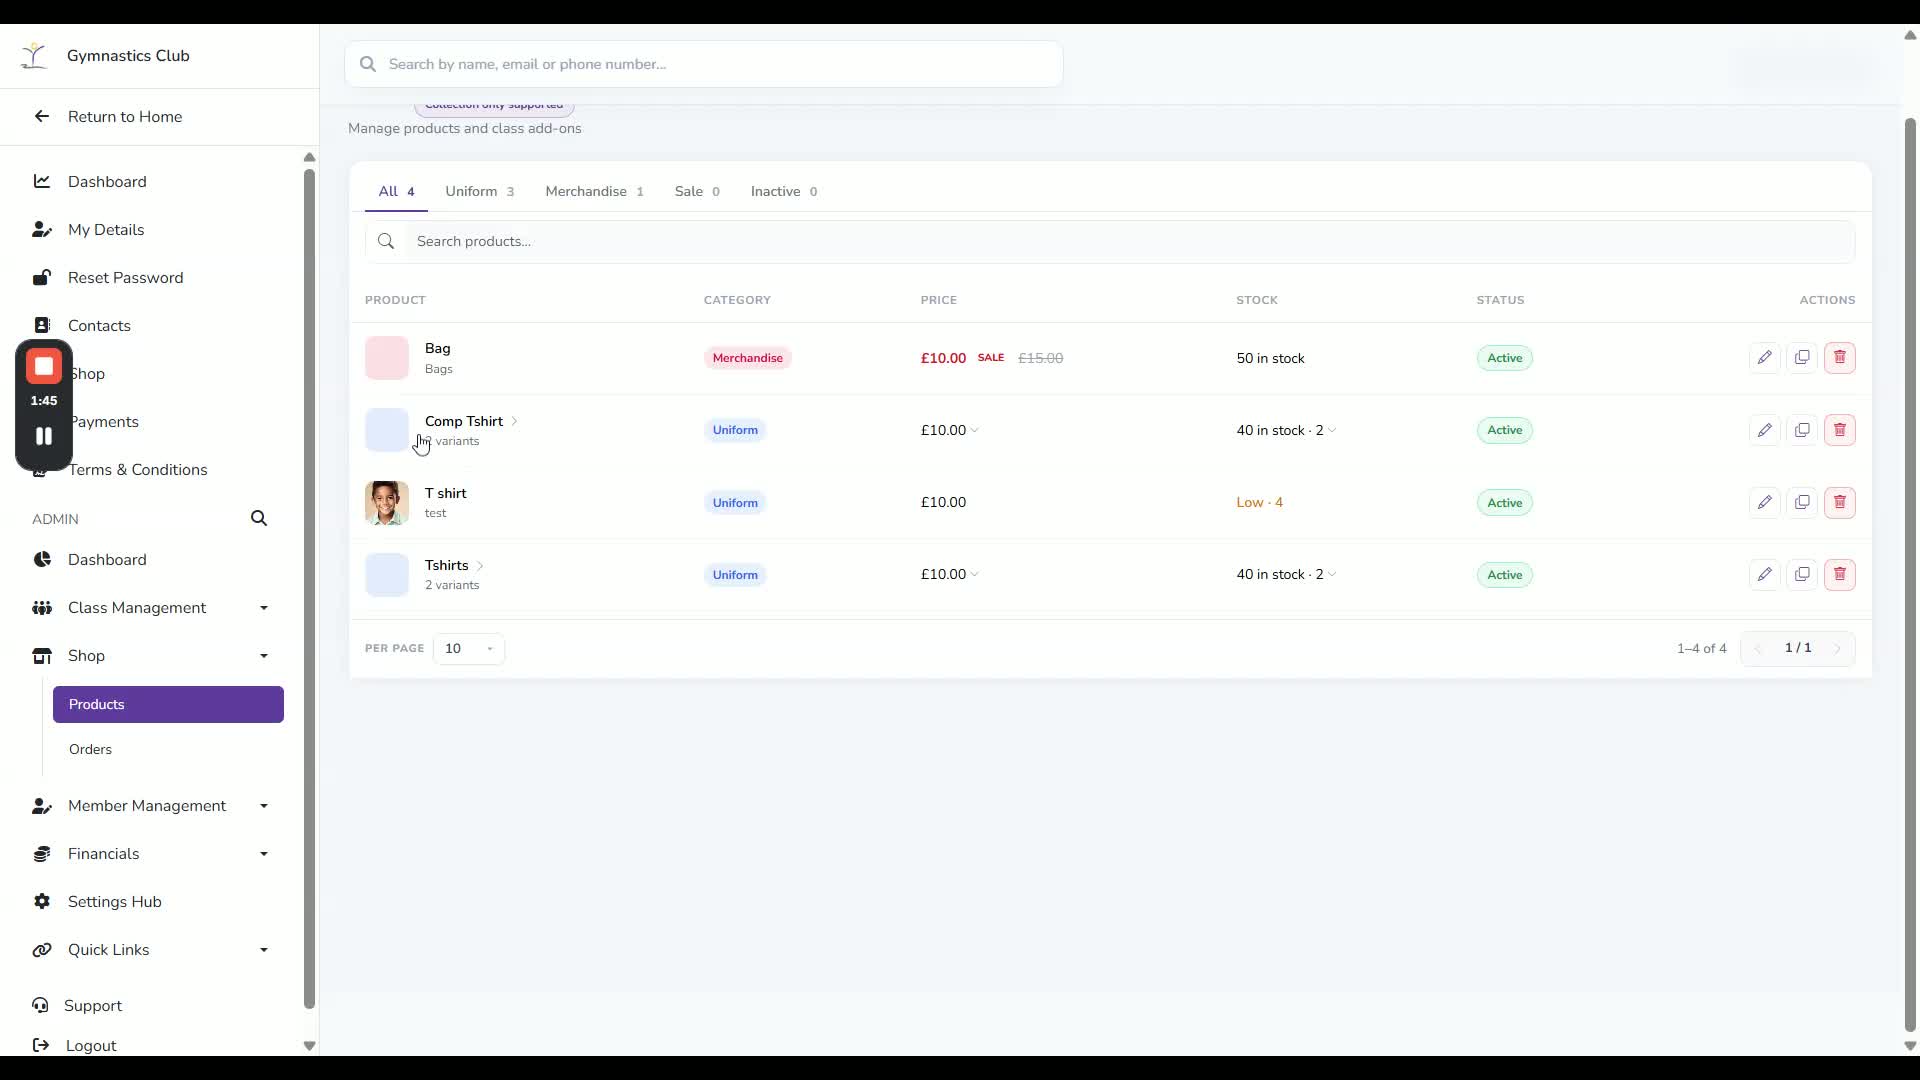Viewport: 1920px width, 1080px height.
Task: Duplicate the Comp Tshirt product
Action: coord(1802,430)
